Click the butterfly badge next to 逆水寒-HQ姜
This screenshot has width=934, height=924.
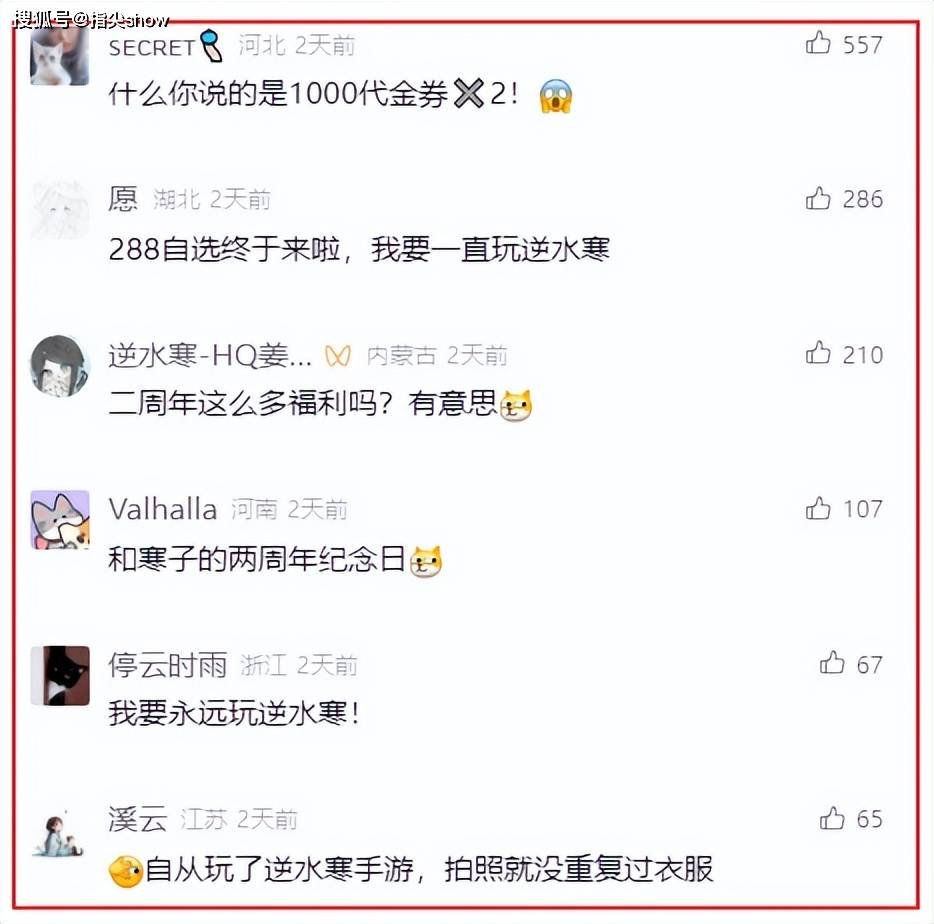coord(338,356)
